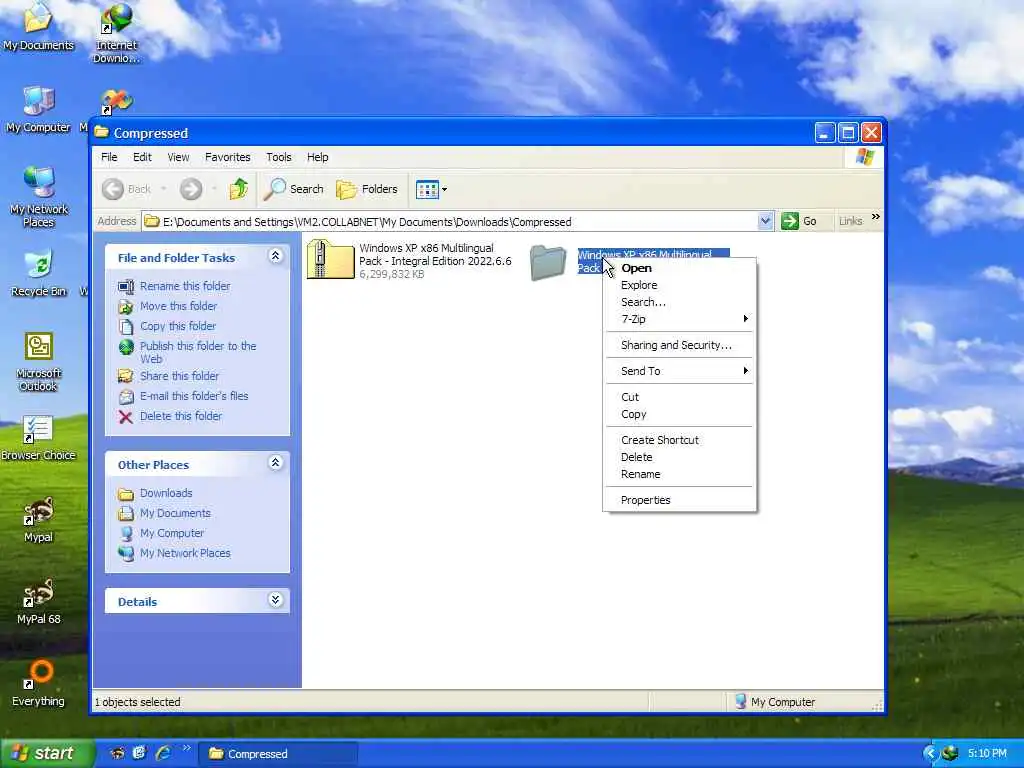Choose Create Shortcut
The width and height of the screenshot is (1024, 768).
679,440
